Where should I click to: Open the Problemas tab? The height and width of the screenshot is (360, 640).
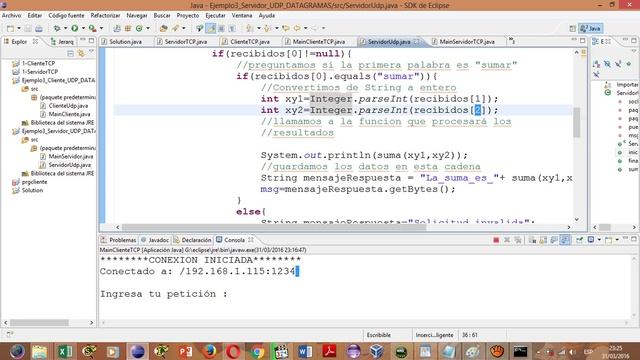pyautogui.click(x=118, y=240)
